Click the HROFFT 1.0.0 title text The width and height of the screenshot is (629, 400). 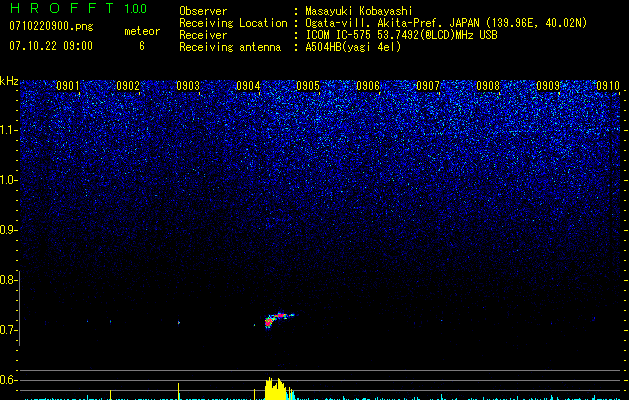(78, 8)
